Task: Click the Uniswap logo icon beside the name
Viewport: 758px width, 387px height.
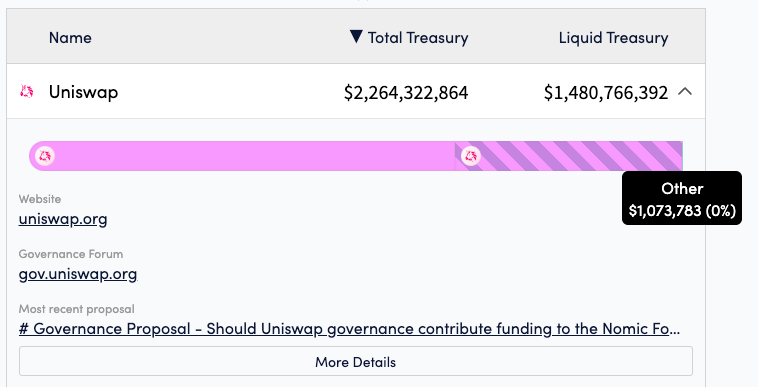Action: pos(27,91)
